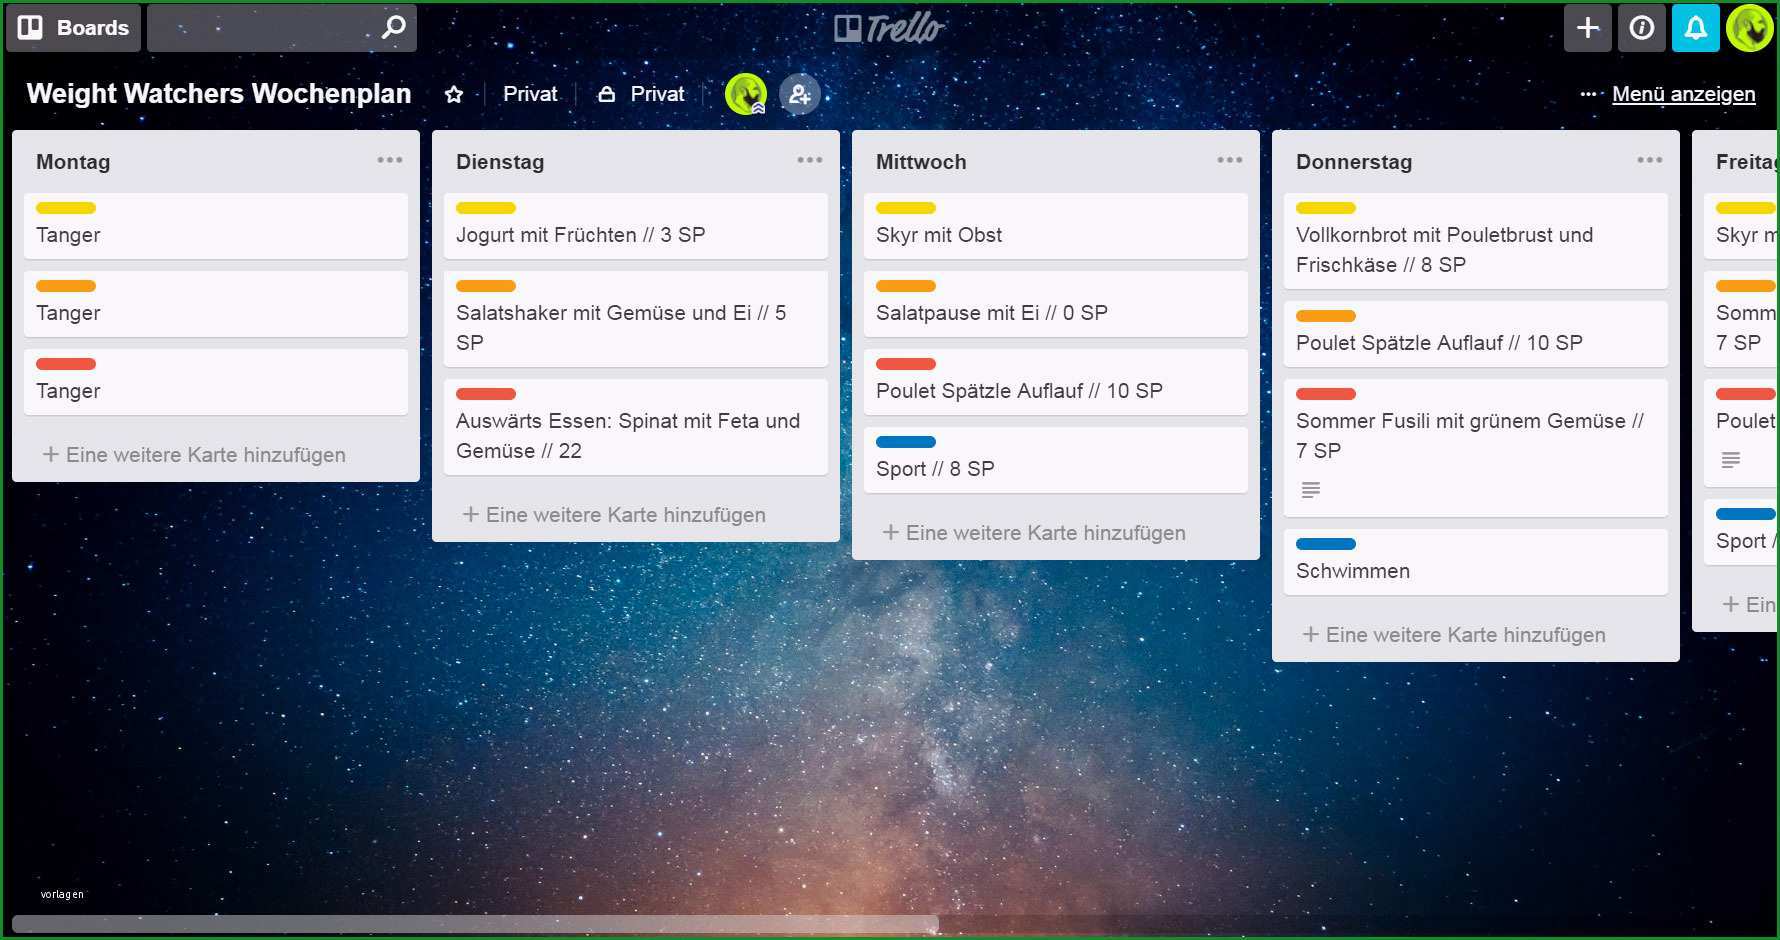Star the Weight Watchers Wochenplan board
This screenshot has width=1780, height=940.
pos(454,94)
